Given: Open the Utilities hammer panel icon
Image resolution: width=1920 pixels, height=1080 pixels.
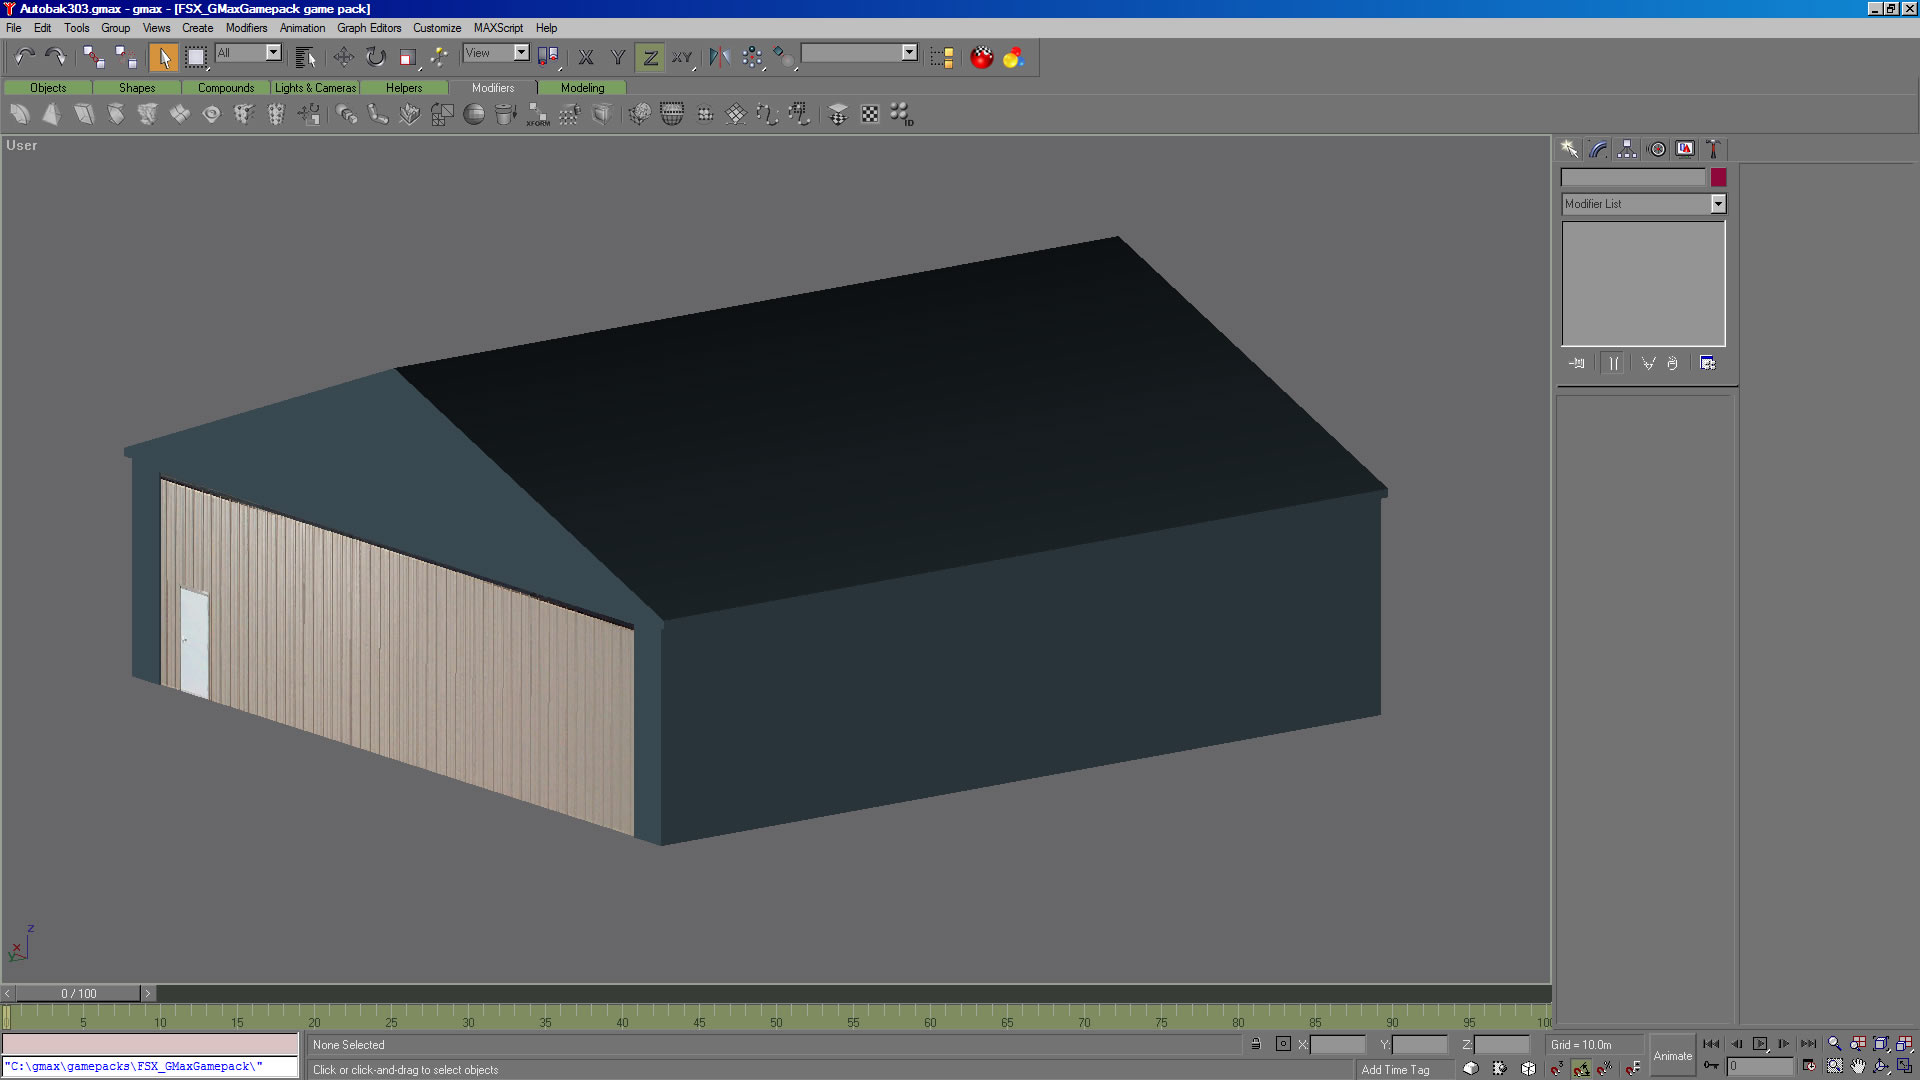Looking at the screenshot, I should click(1713, 149).
